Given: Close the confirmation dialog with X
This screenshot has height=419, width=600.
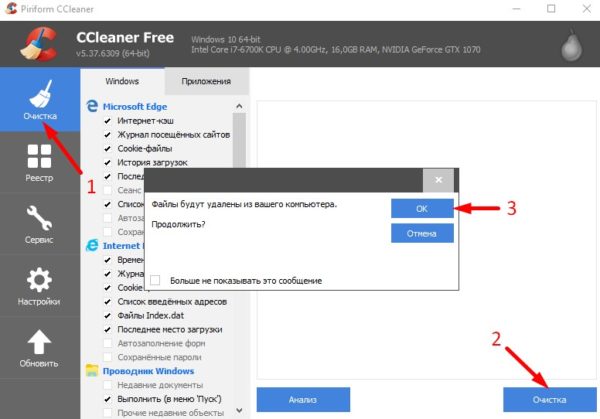Looking at the screenshot, I should 438,180.
